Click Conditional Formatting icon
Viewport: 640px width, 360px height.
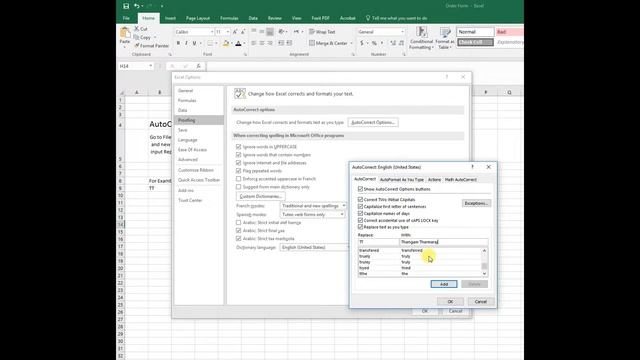421,38
